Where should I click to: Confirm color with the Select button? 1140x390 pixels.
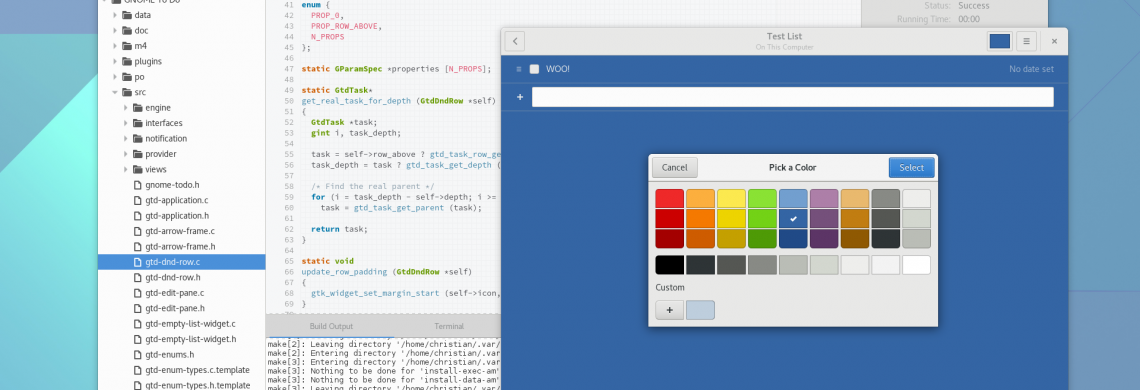(x=911, y=167)
